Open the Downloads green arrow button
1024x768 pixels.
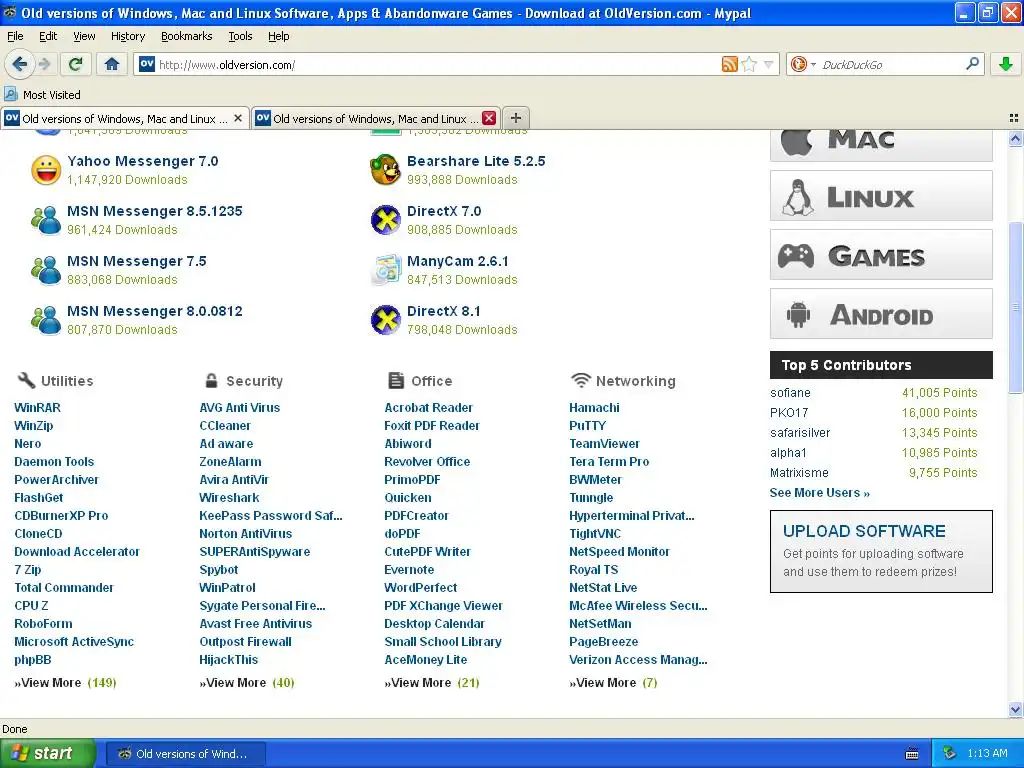(1006, 64)
